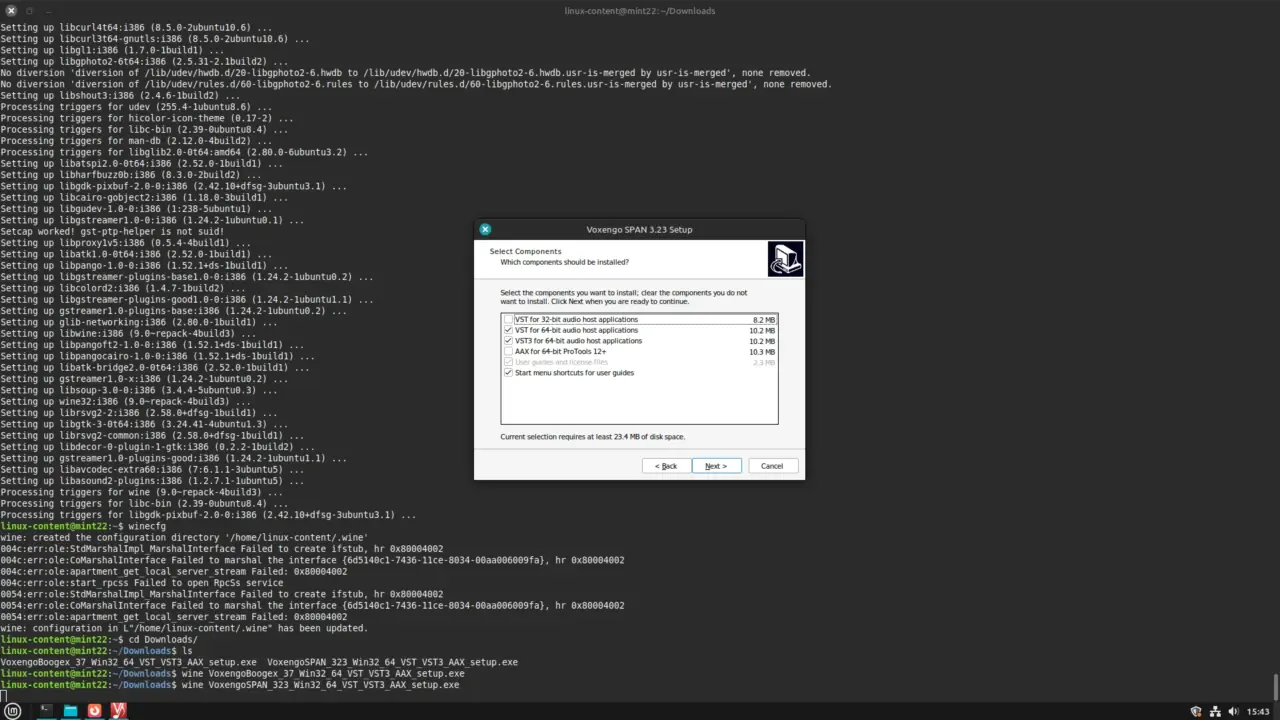Click the installer computer icon in dialog header

pyautogui.click(x=785, y=258)
